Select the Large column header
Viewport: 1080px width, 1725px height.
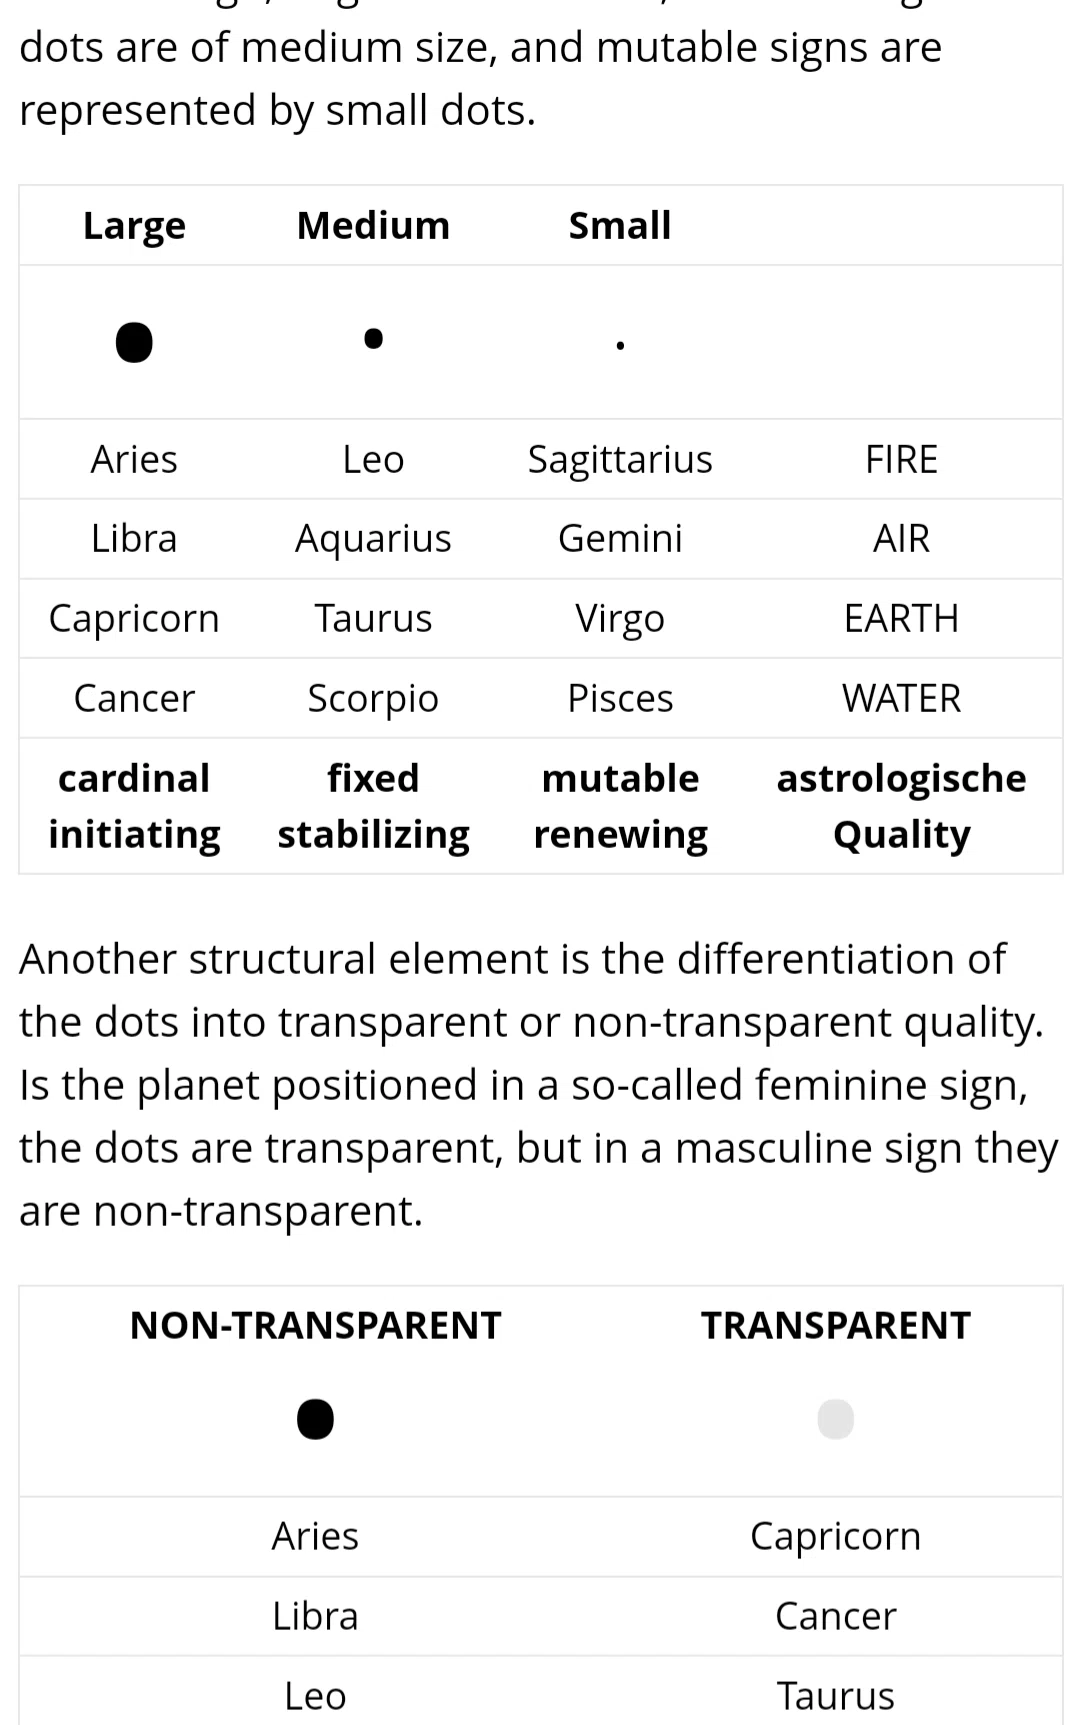pyautogui.click(x=134, y=226)
